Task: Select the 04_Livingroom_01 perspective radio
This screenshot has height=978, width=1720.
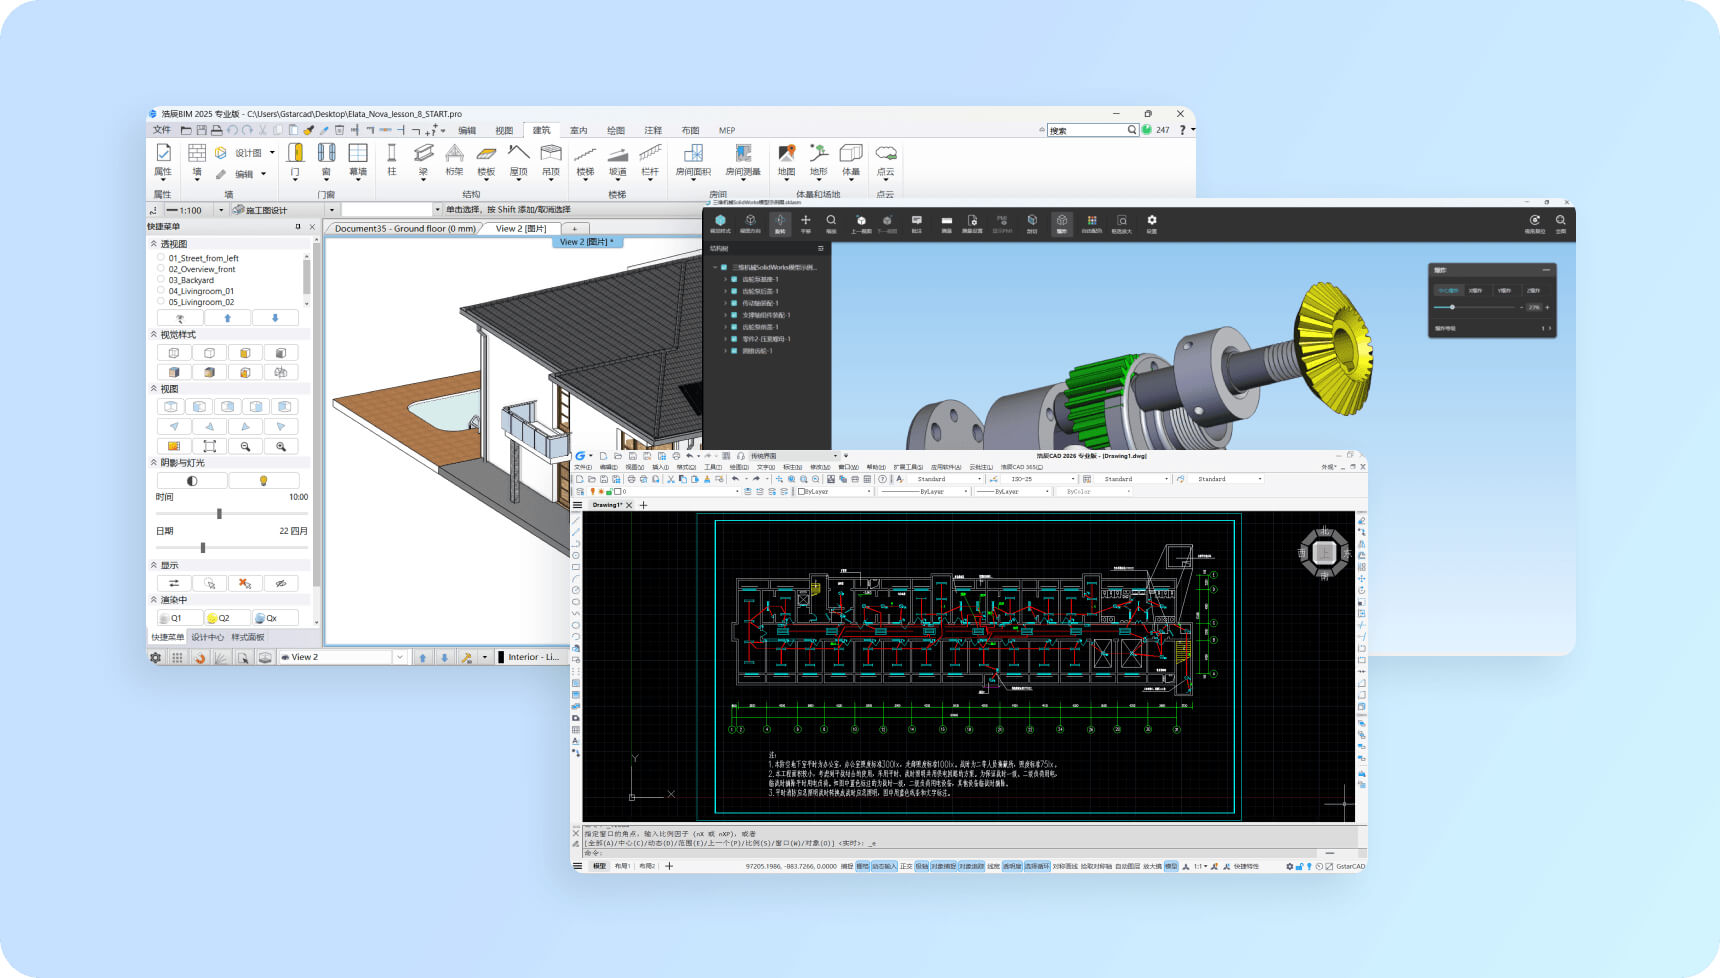Action: point(161,290)
